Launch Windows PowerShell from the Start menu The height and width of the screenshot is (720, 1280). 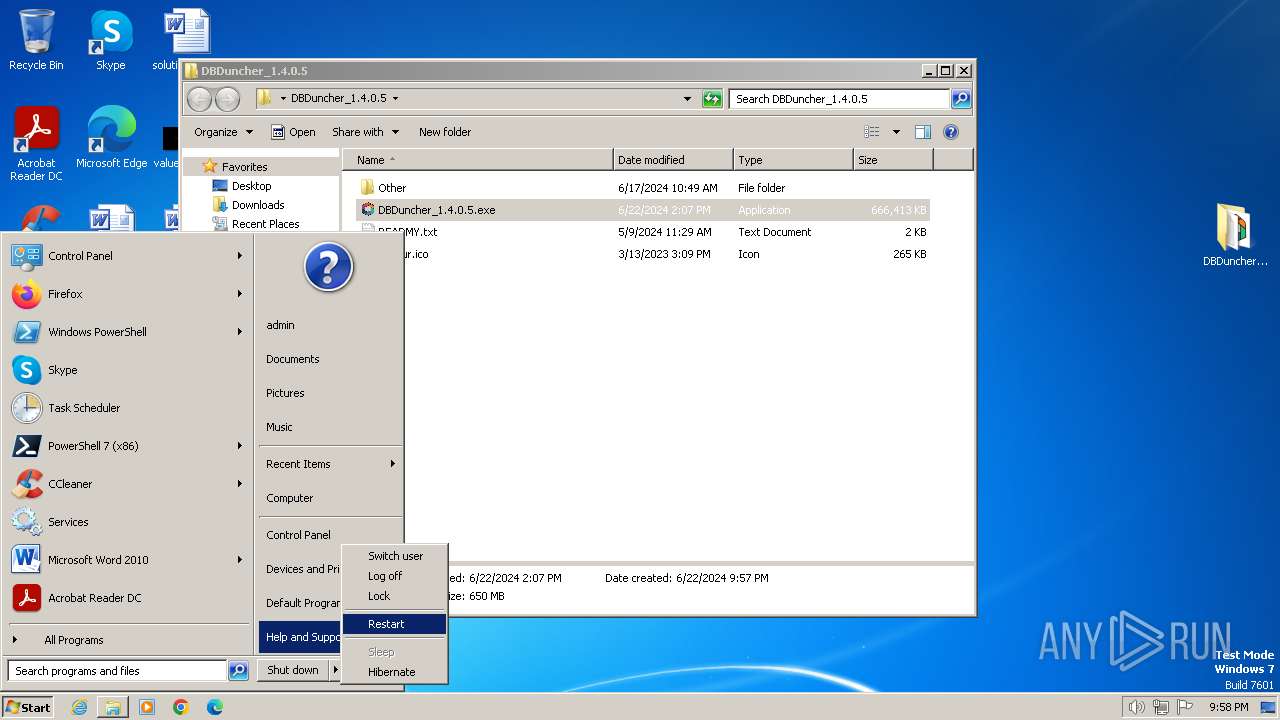point(127,332)
